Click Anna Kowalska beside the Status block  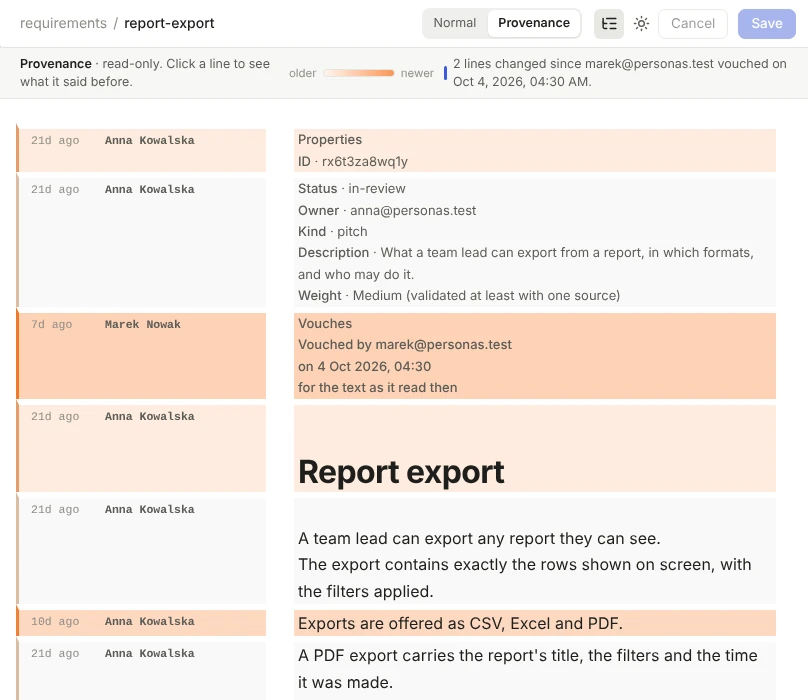149,189
